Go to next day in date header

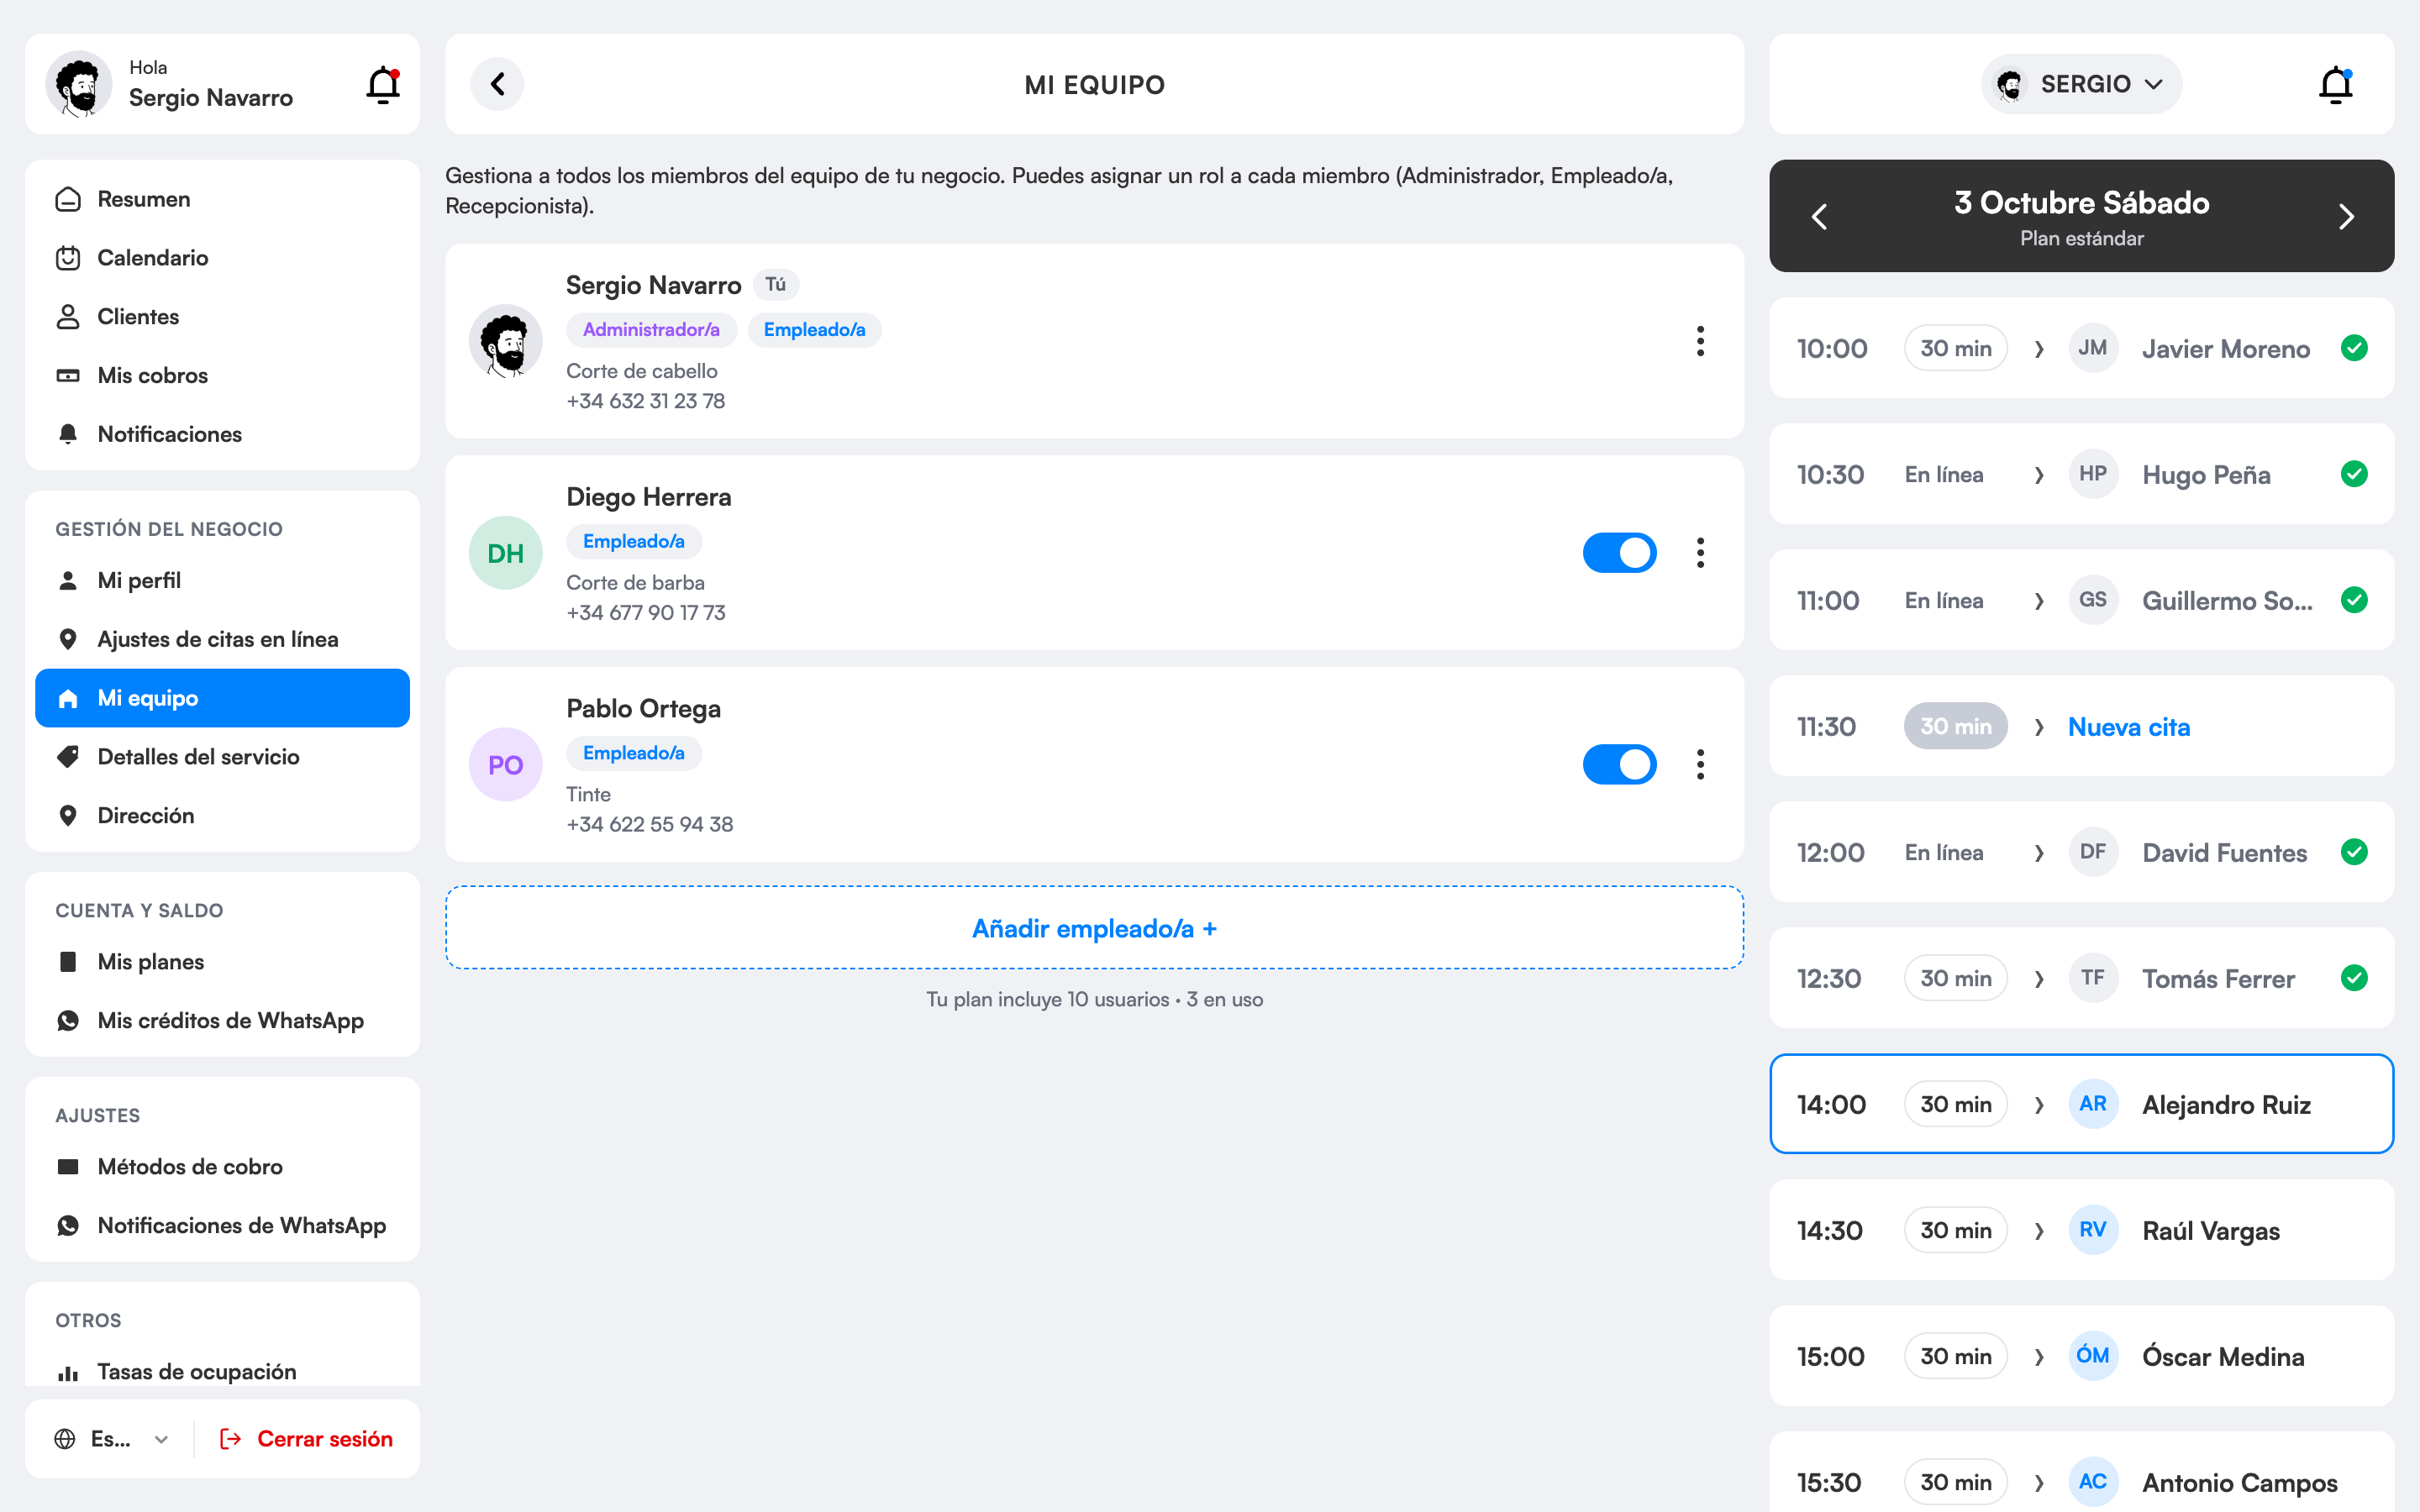[2346, 217]
